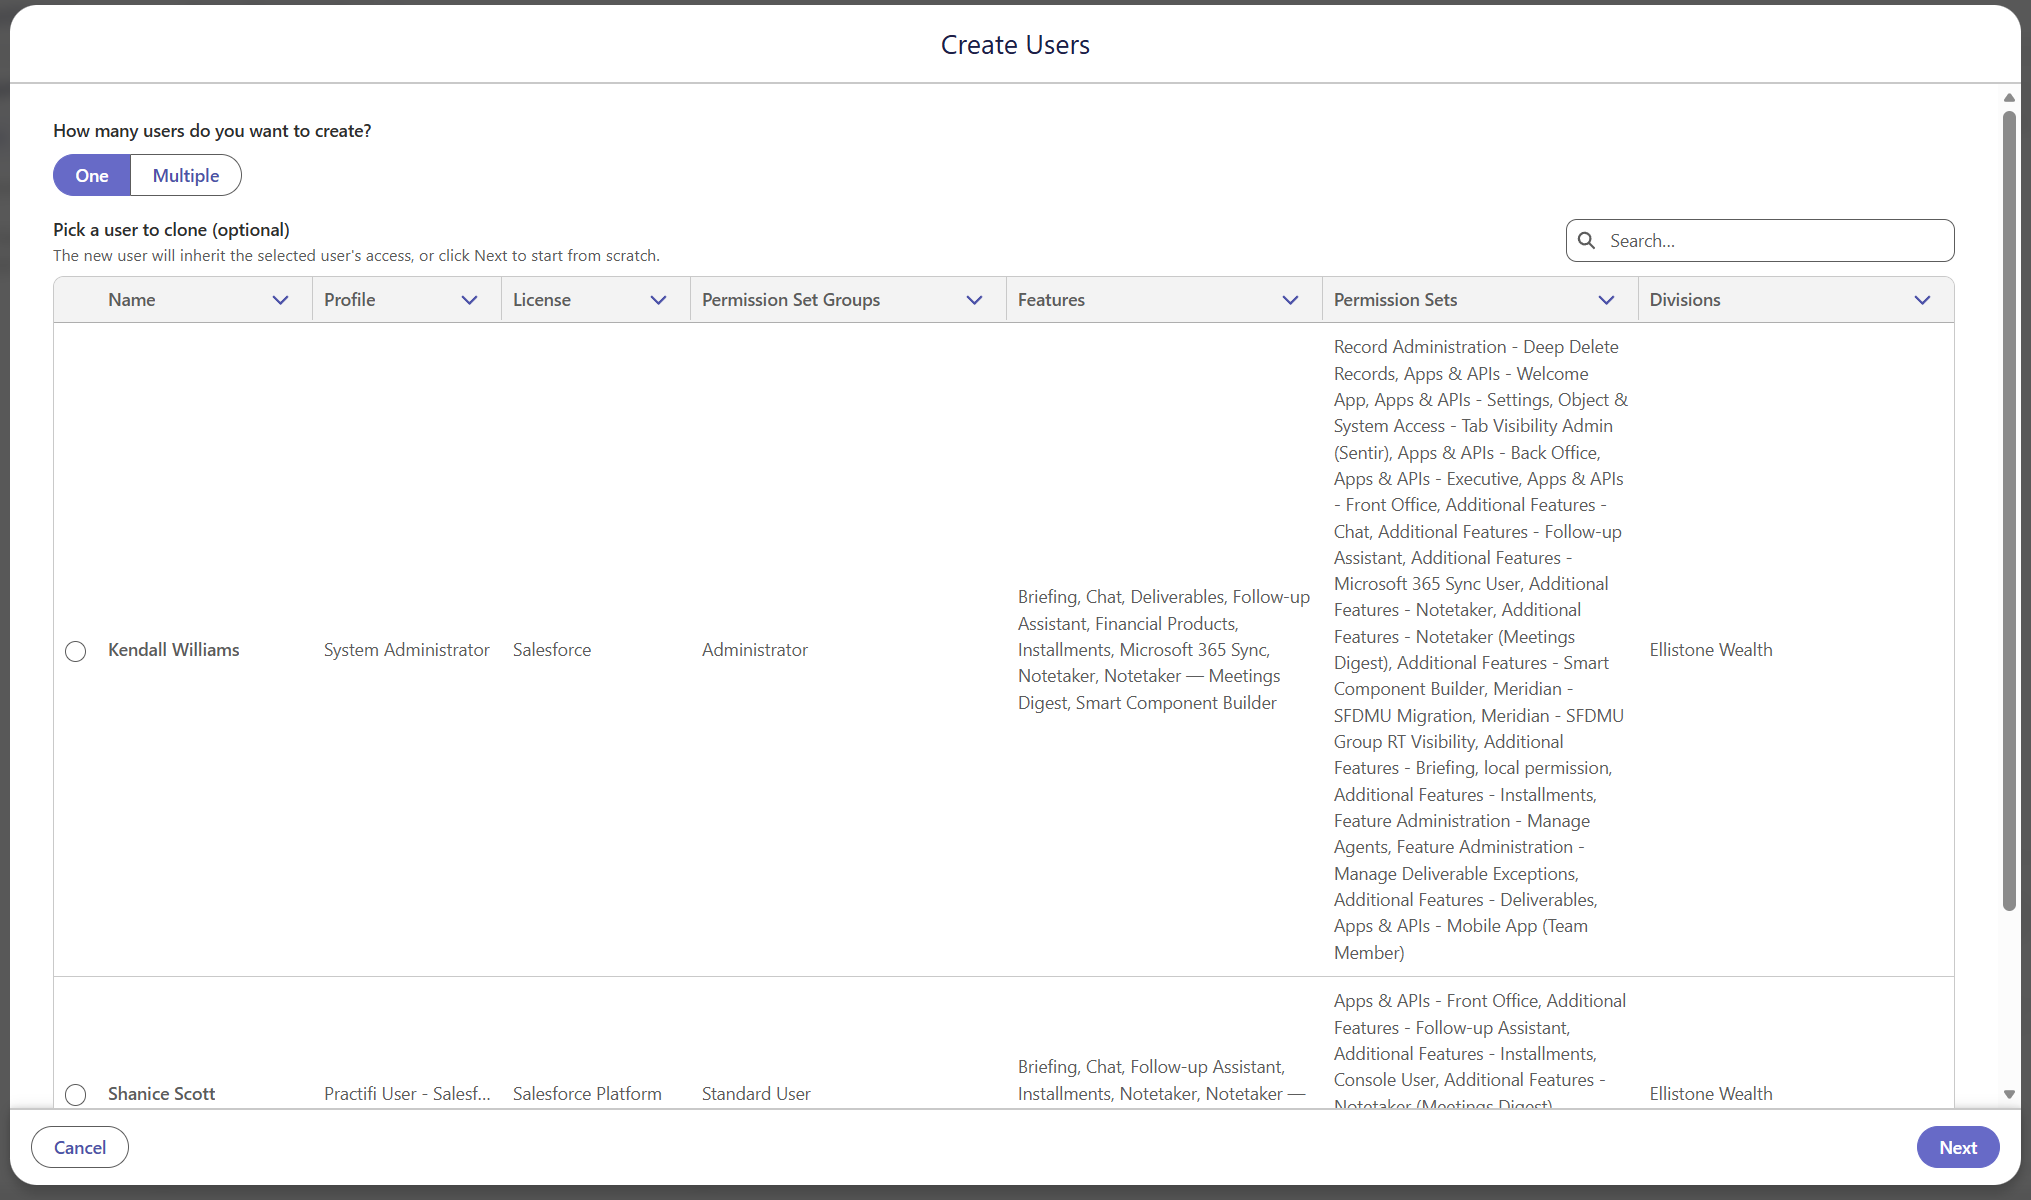Viewport: 2031px width, 1200px height.
Task: Open the Features column dropdown chevron
Action: click(1290, 300)
